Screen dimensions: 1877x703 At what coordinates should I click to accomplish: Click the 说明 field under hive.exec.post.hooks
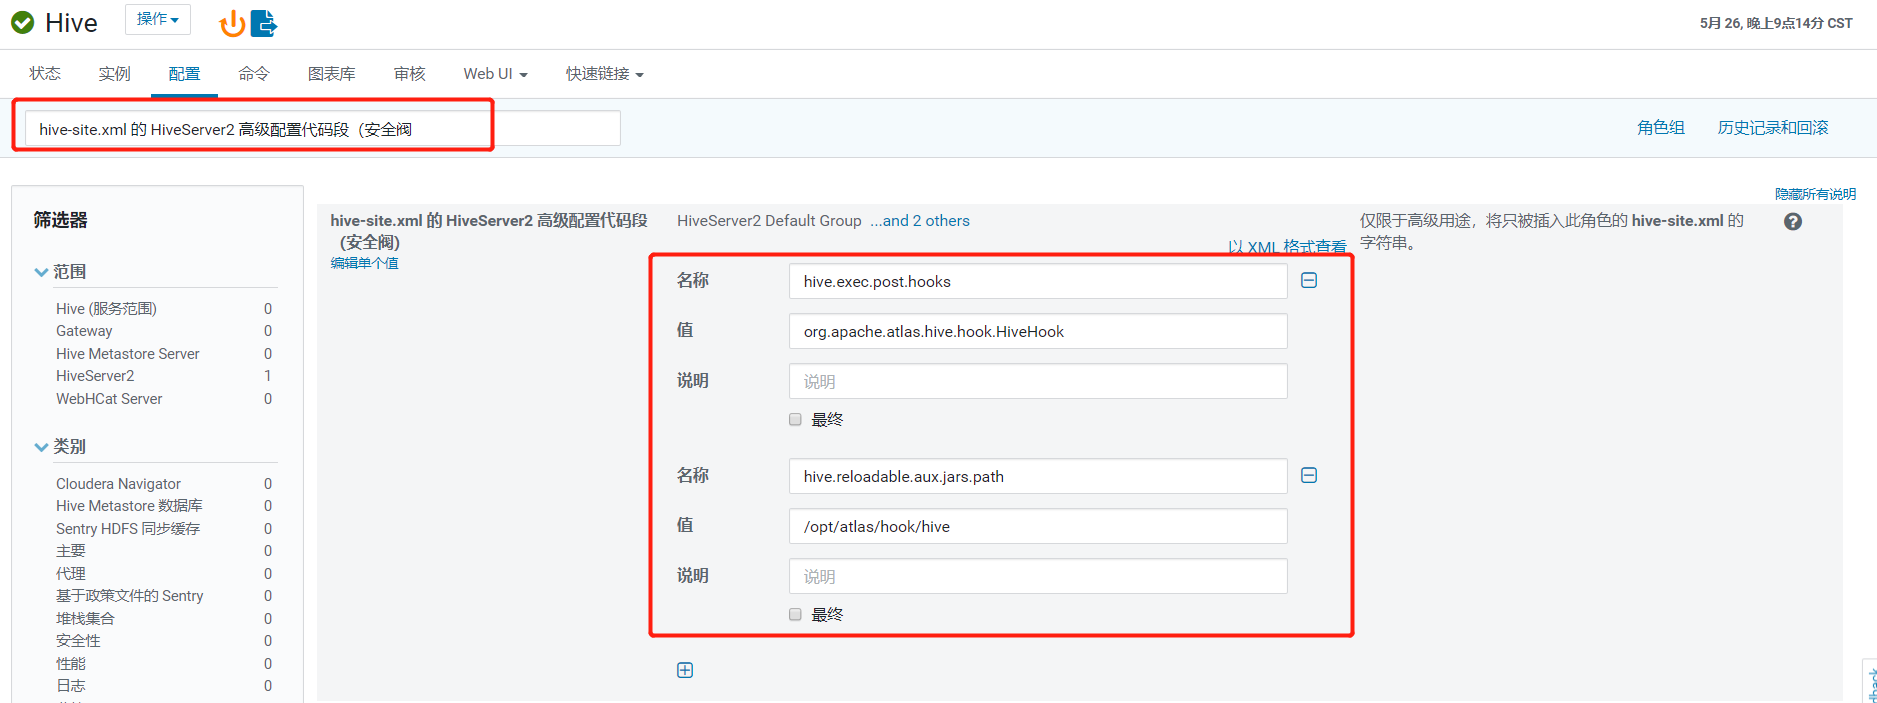[x=1038, y=381]
